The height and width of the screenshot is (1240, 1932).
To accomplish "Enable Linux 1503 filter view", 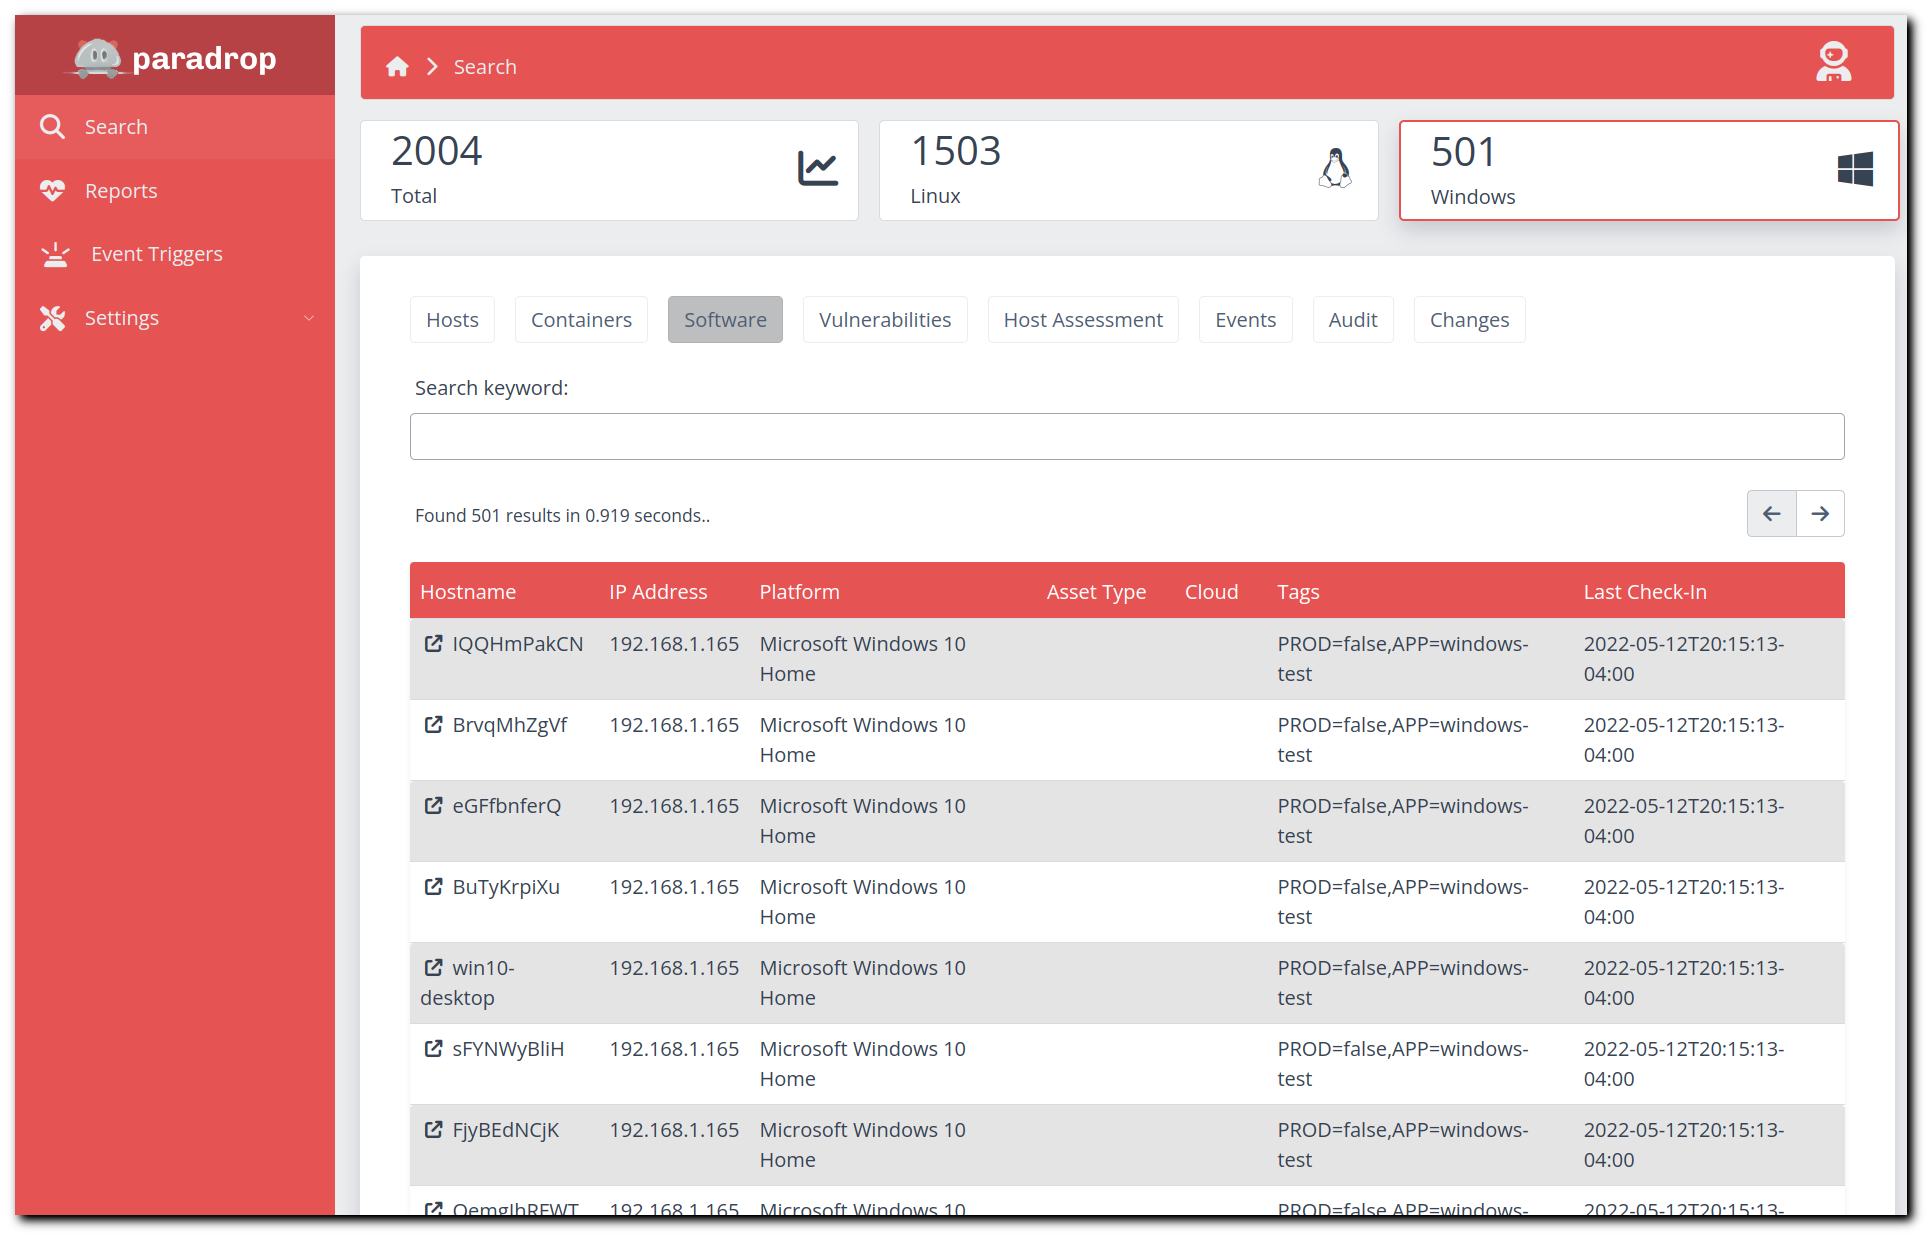I will 1129,167.
